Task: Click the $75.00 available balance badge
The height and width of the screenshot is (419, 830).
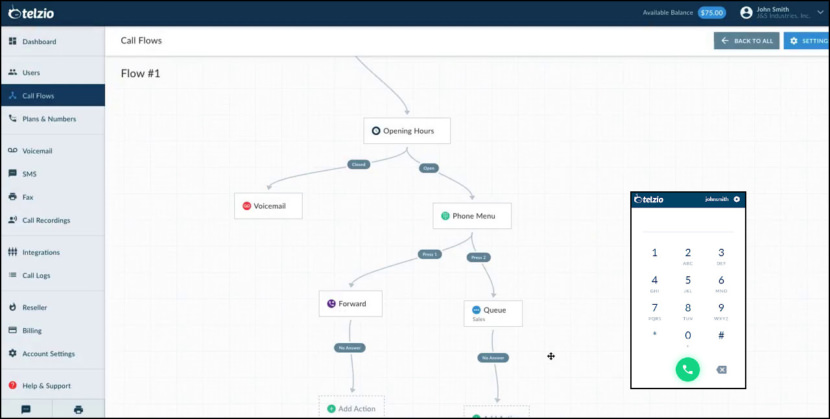Action: pyautogui.click(x=711, y=13)
